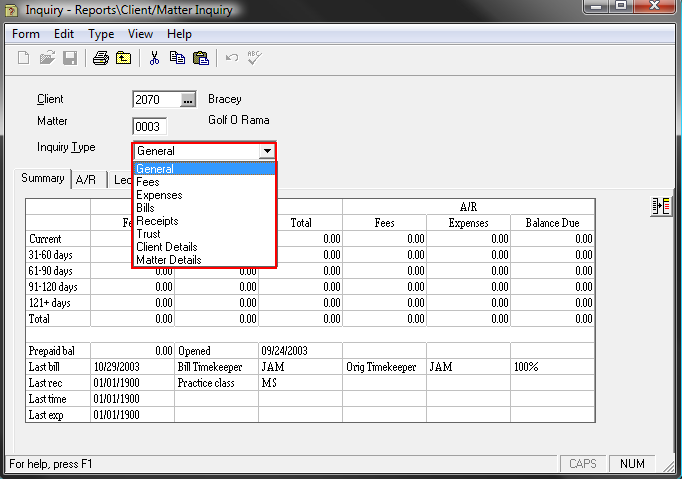Choose Fees from the Inquiry Type list
Screen dimensions: 682x479
pyautogui.click(x=148, y=182)
